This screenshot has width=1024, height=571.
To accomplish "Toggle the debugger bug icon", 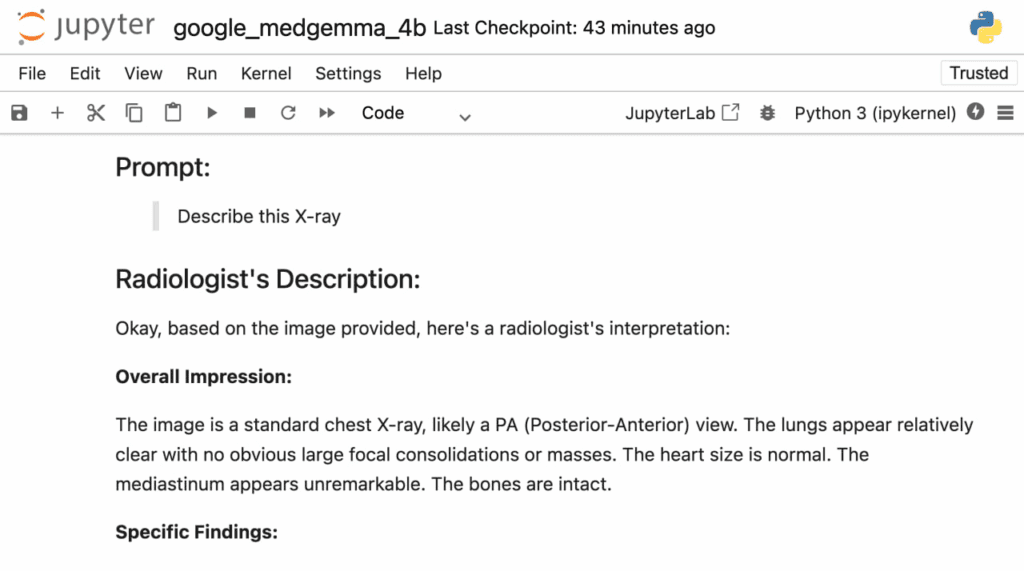I will [767, 113].
